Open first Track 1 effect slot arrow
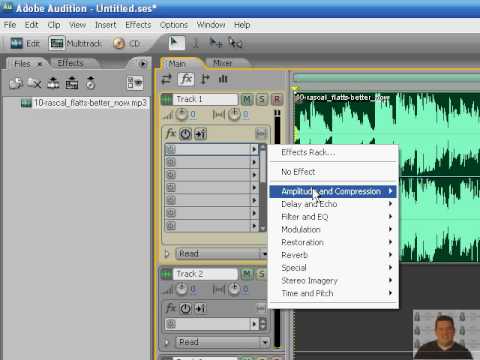The width and height of the screenshot is (480, 360). pos(254,149)
